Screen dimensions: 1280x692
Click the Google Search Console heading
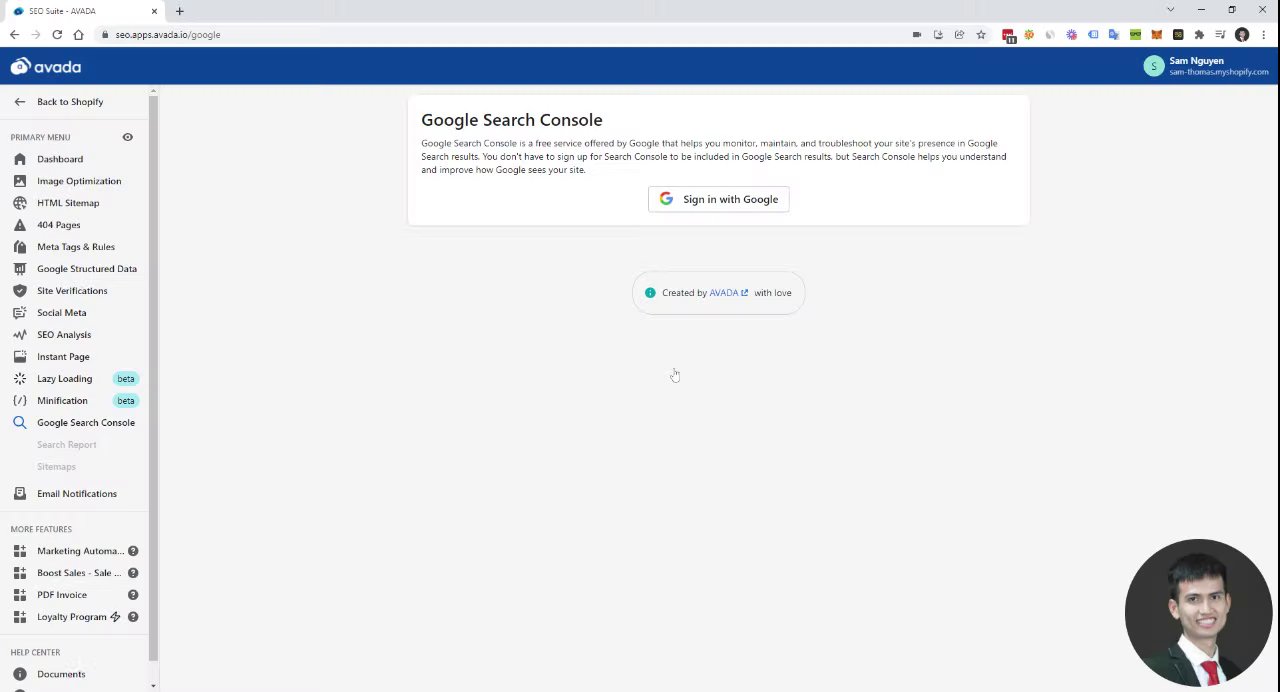[512, 120]
